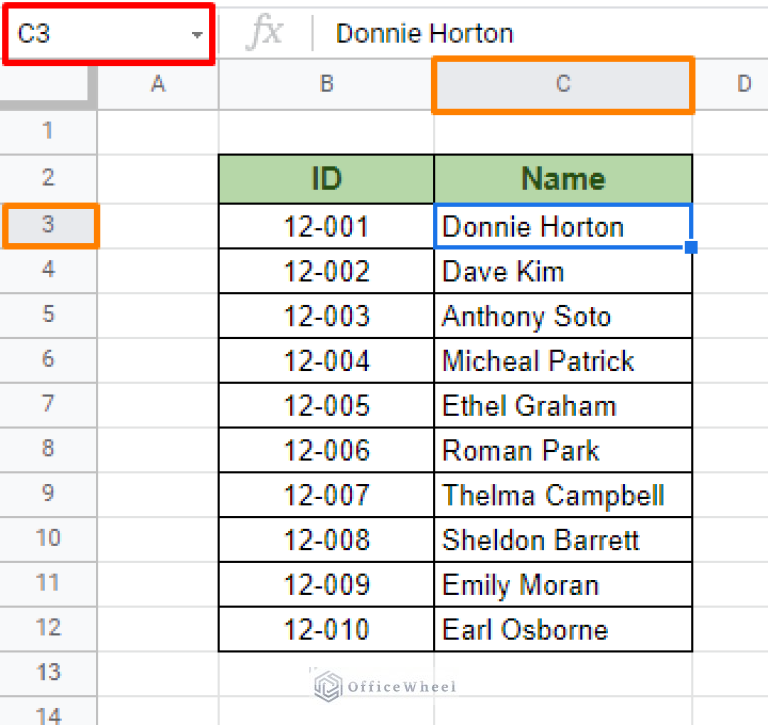Click the fx function icon
This screenshot has width=768, height=725.
[265, 33]
